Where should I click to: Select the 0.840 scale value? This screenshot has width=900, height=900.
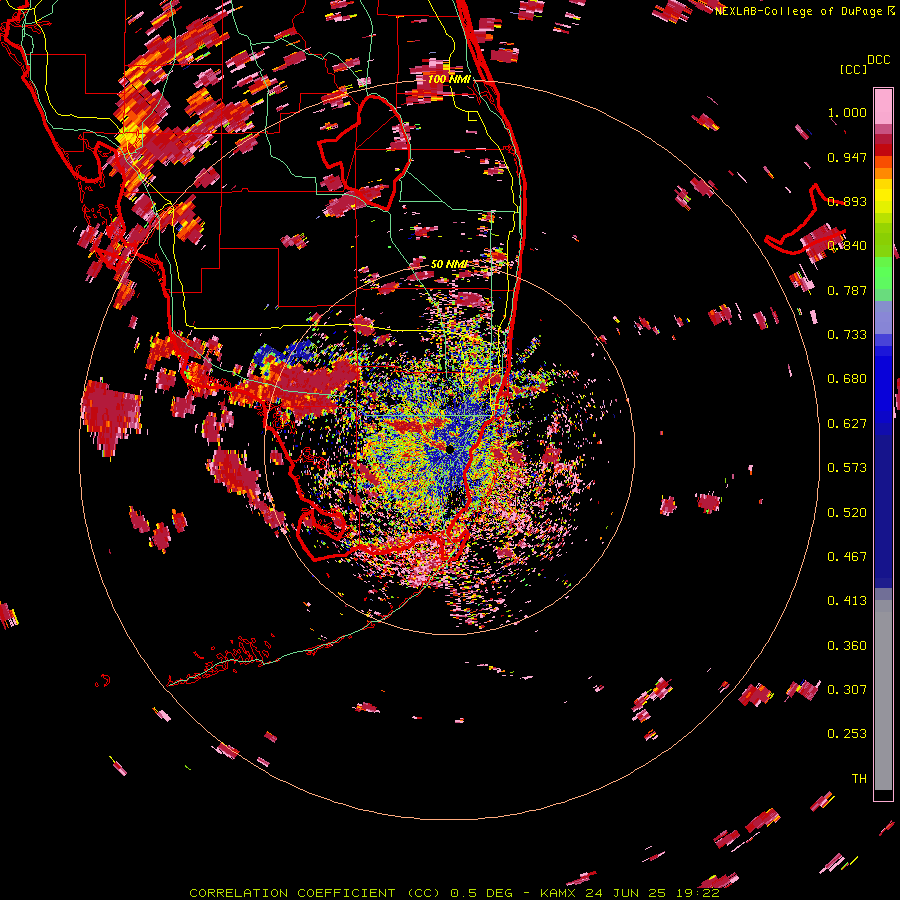click(847, 246)
